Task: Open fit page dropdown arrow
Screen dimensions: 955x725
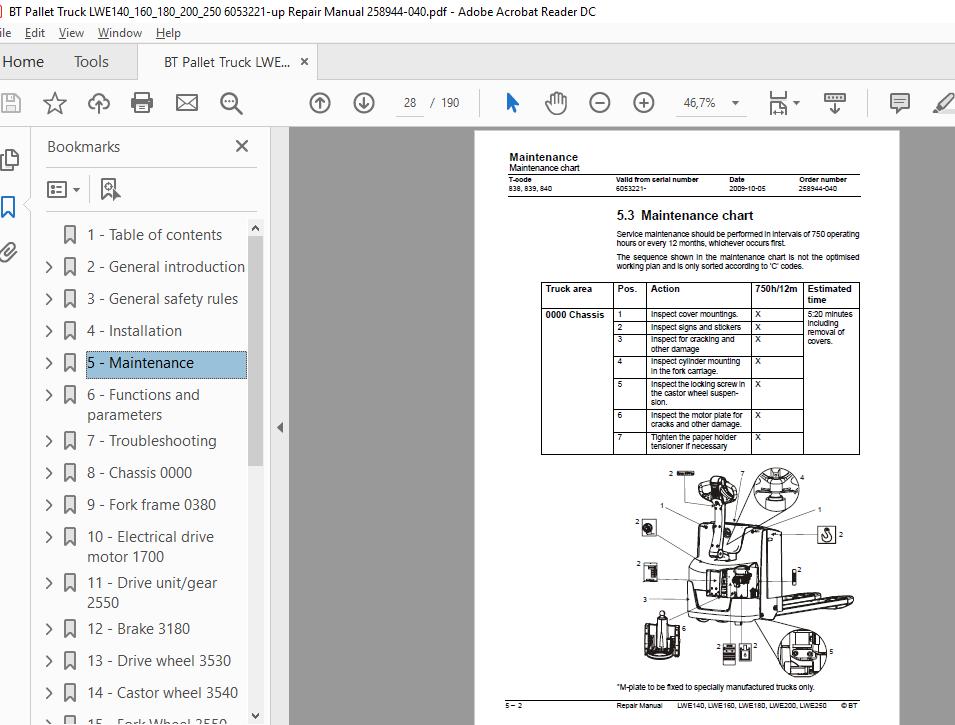Action: (x=796, y=103)
